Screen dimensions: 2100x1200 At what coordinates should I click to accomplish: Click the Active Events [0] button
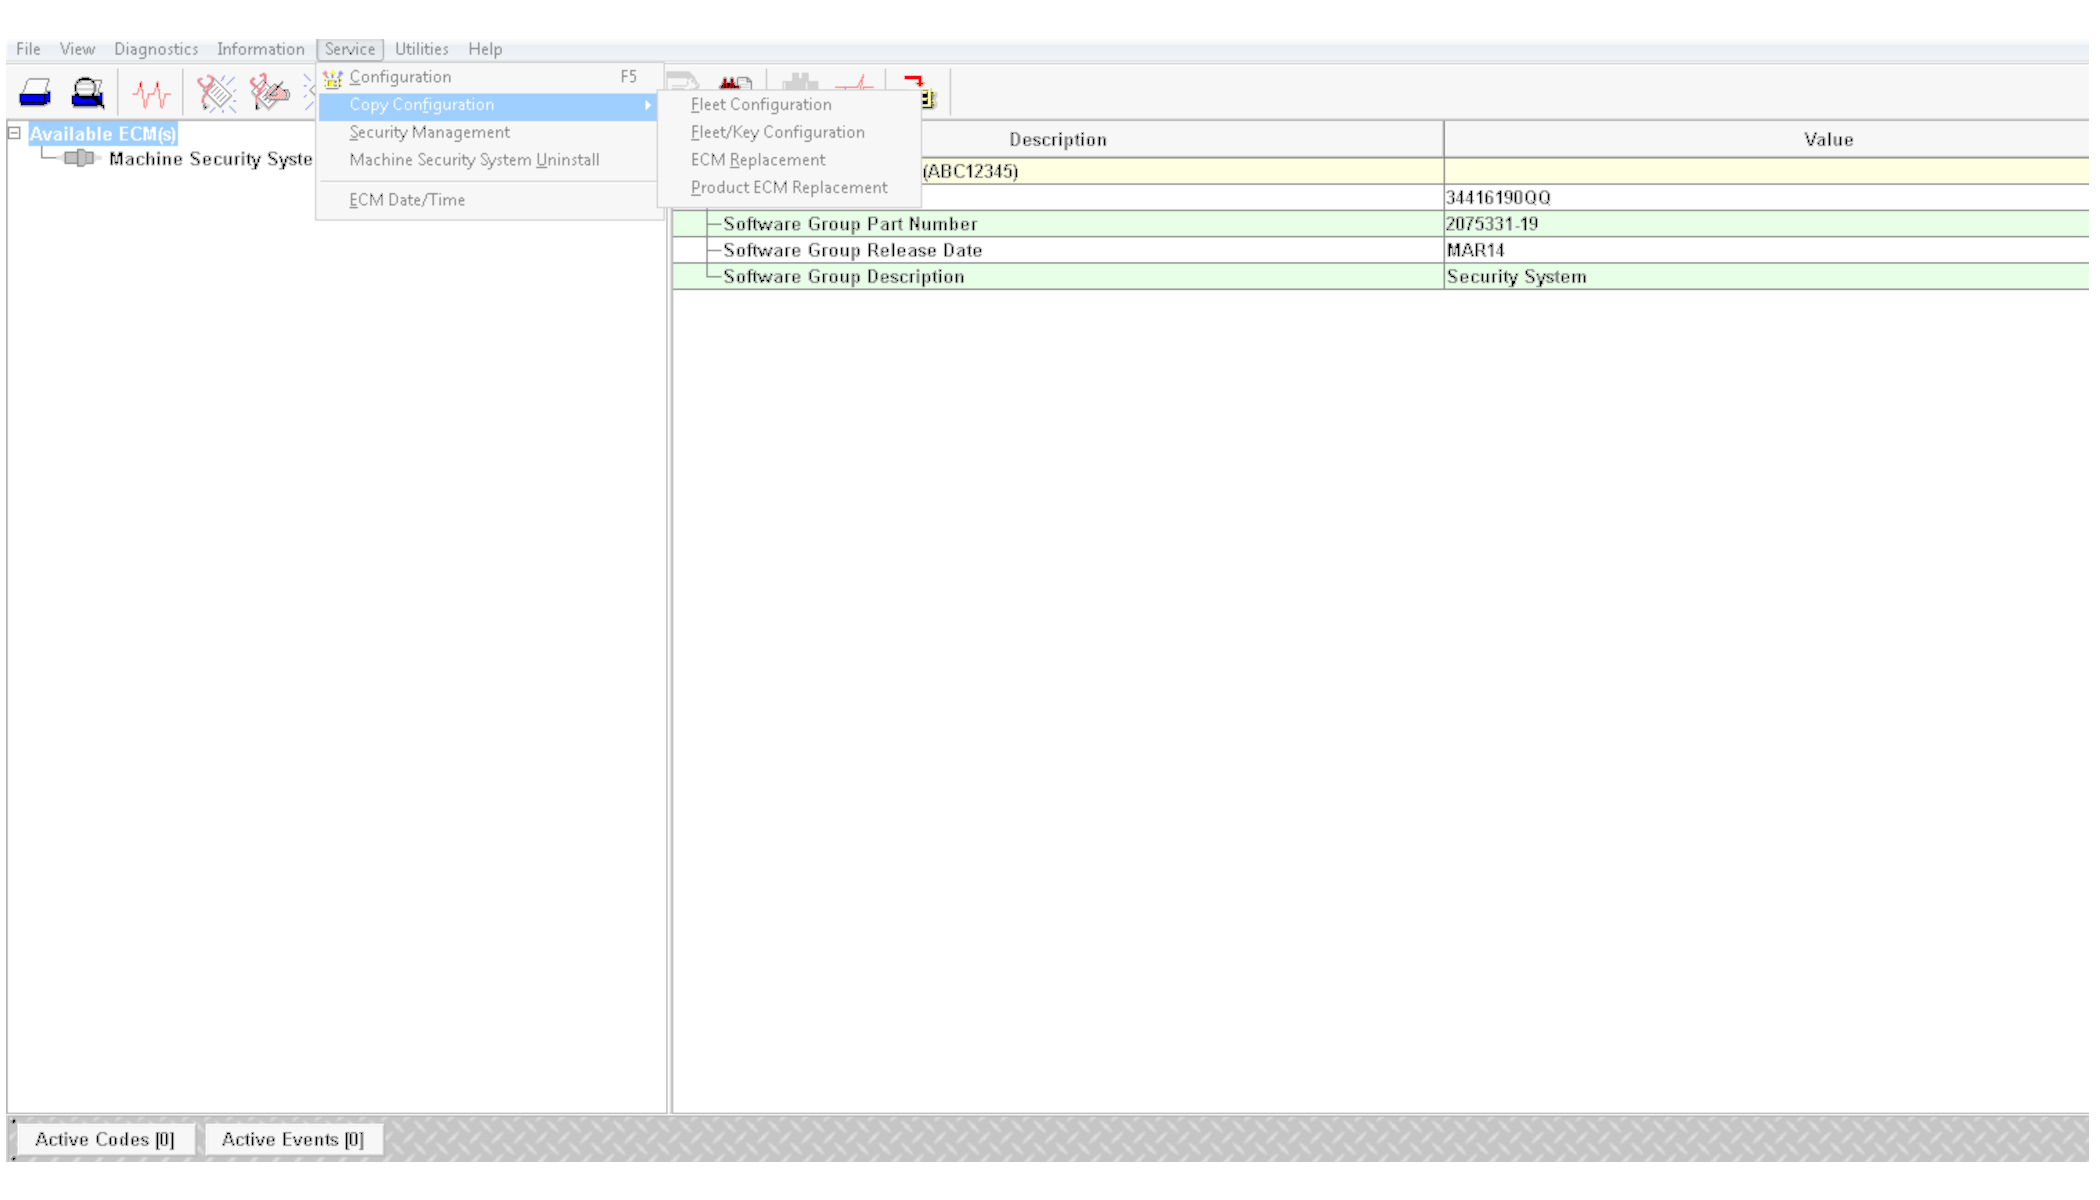click(x=293, y=1139)
